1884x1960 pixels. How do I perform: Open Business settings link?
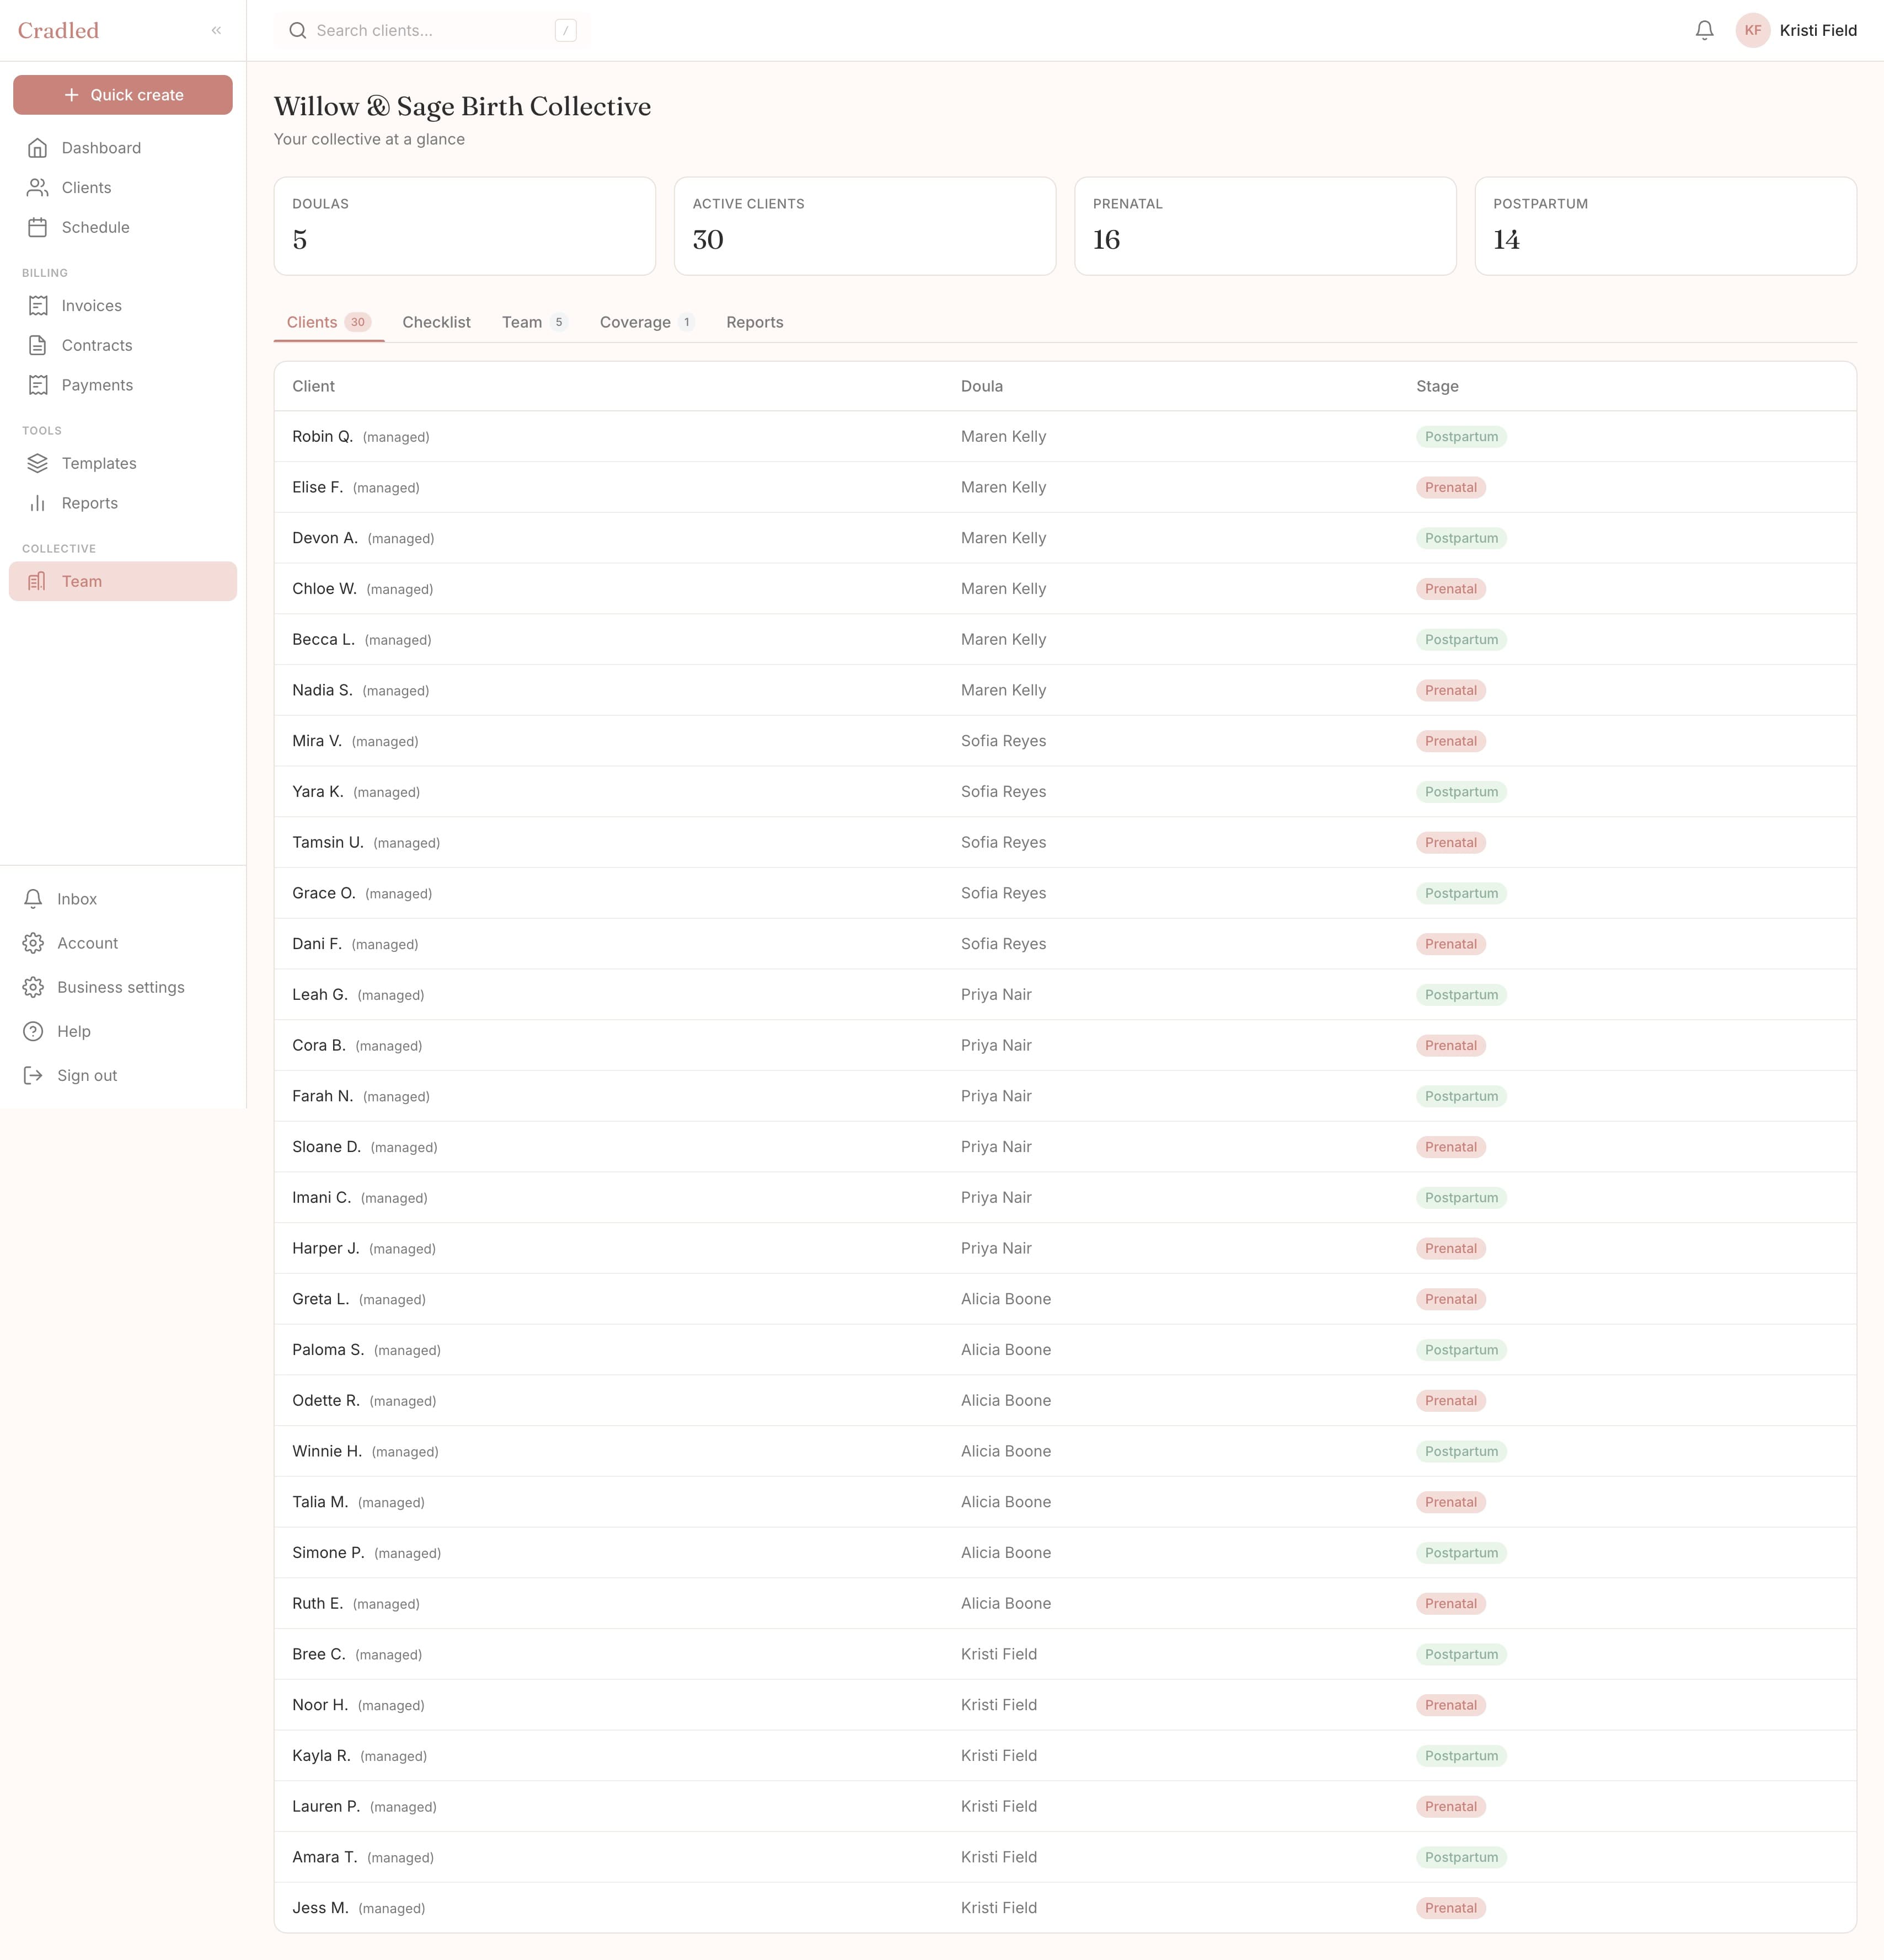(123, 987)
